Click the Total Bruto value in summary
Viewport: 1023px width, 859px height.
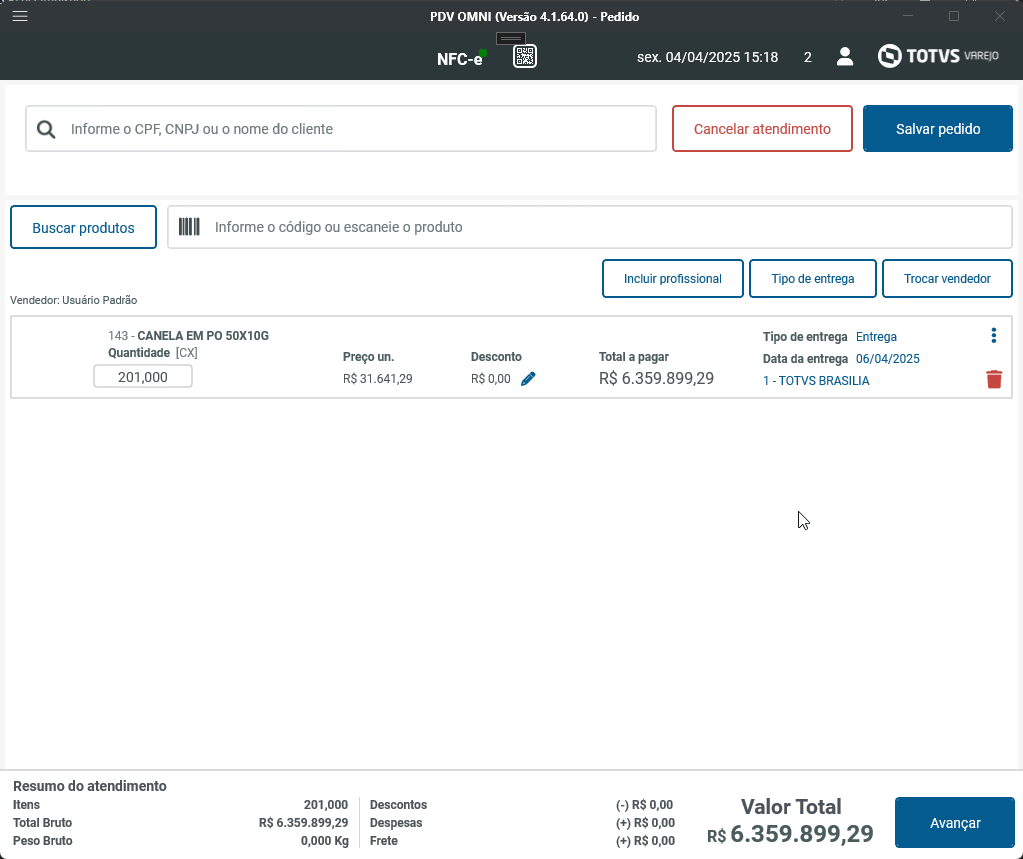303,822
